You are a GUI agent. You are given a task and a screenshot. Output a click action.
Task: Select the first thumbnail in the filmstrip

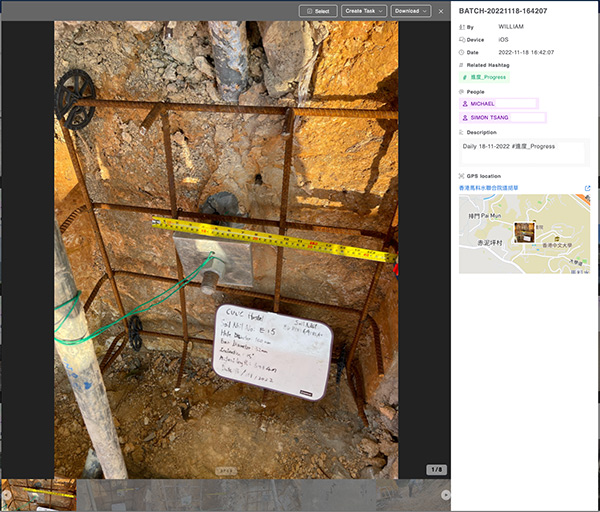pos(38,494)
